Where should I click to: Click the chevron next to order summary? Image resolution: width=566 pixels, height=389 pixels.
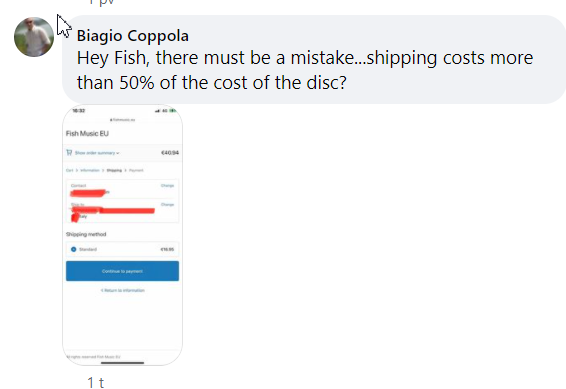click(x=118, y=153)
